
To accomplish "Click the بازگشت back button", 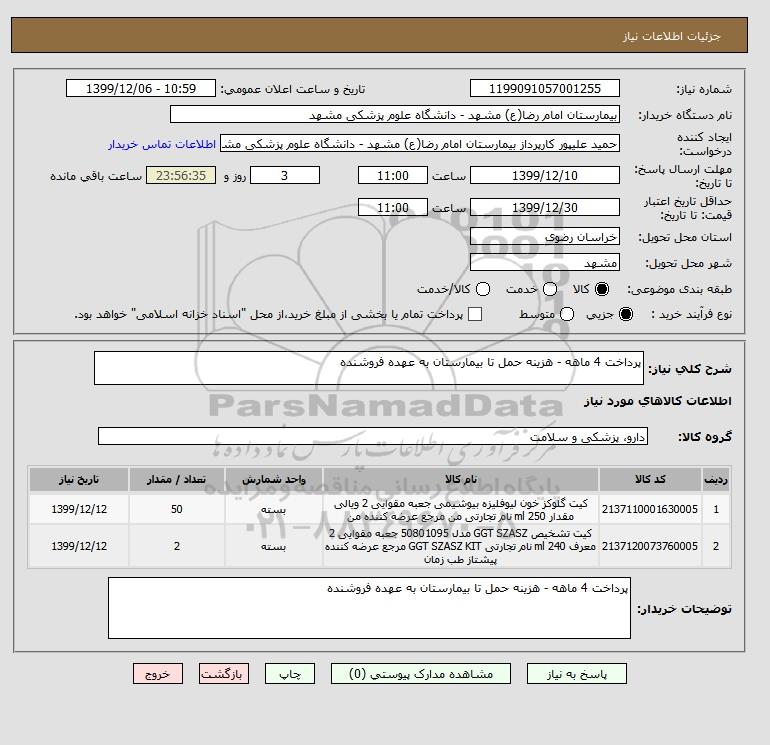I will click(224, 674).
